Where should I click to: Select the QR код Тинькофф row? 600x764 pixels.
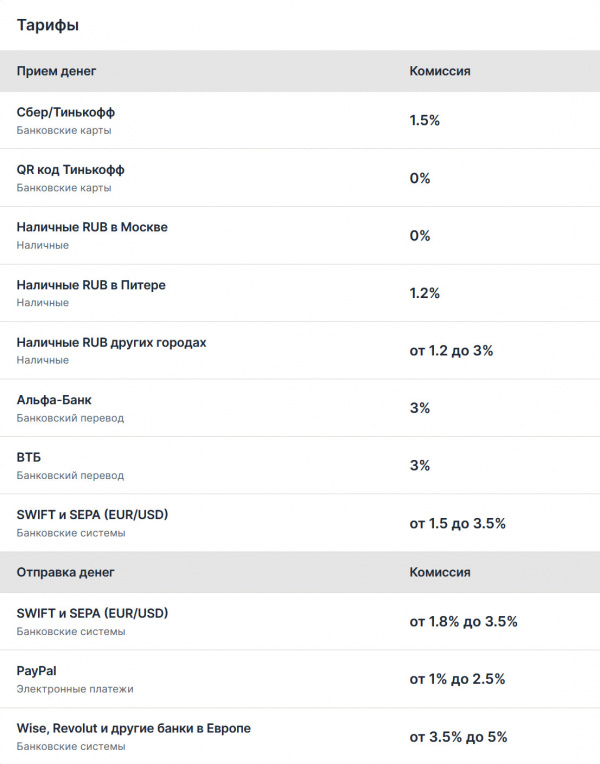[x=70, y=170]
